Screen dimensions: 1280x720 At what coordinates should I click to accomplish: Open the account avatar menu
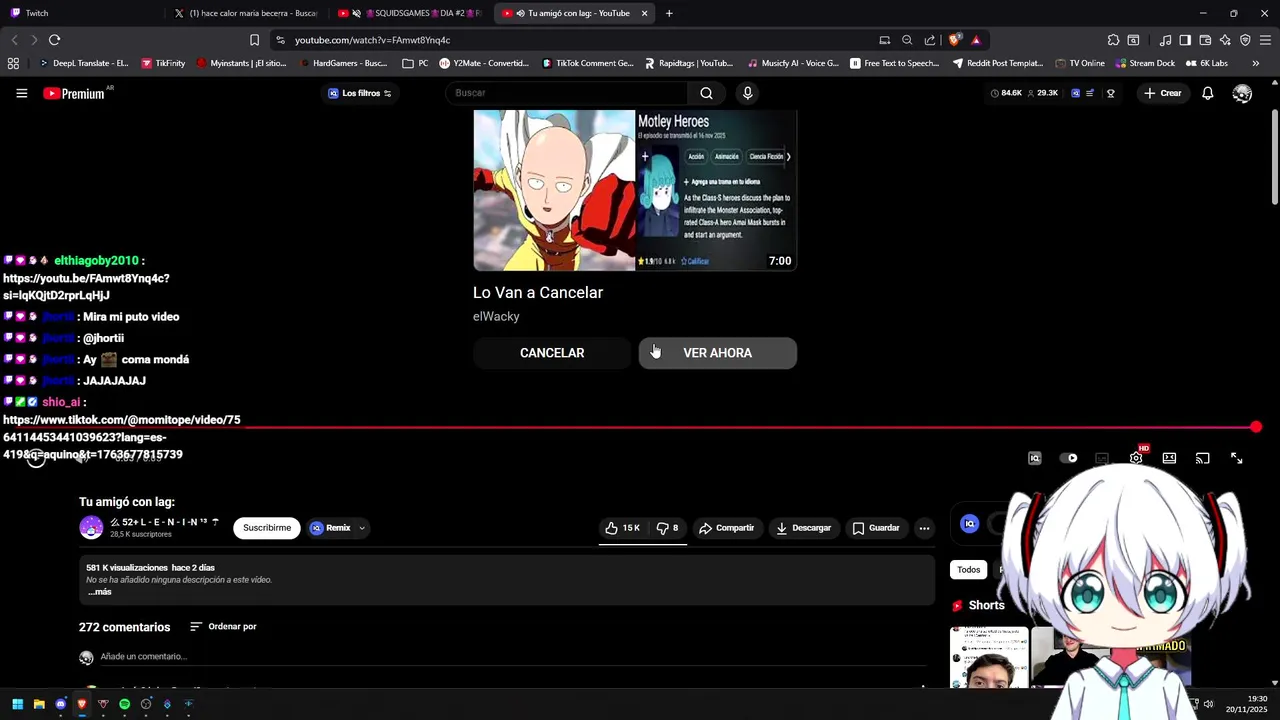pos(1242,93)
